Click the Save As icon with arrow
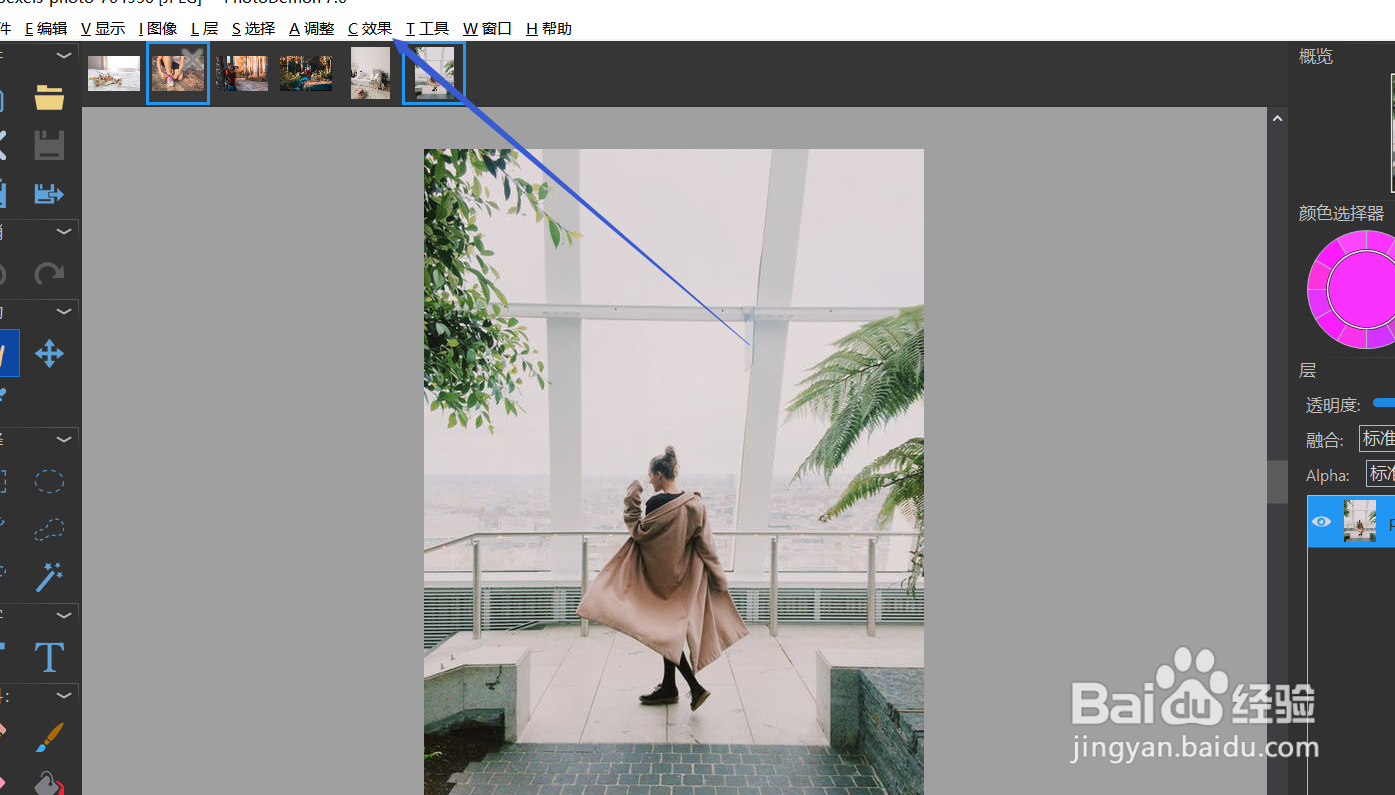The width and height of the screenshot is (1395, 795). [49, 194]
